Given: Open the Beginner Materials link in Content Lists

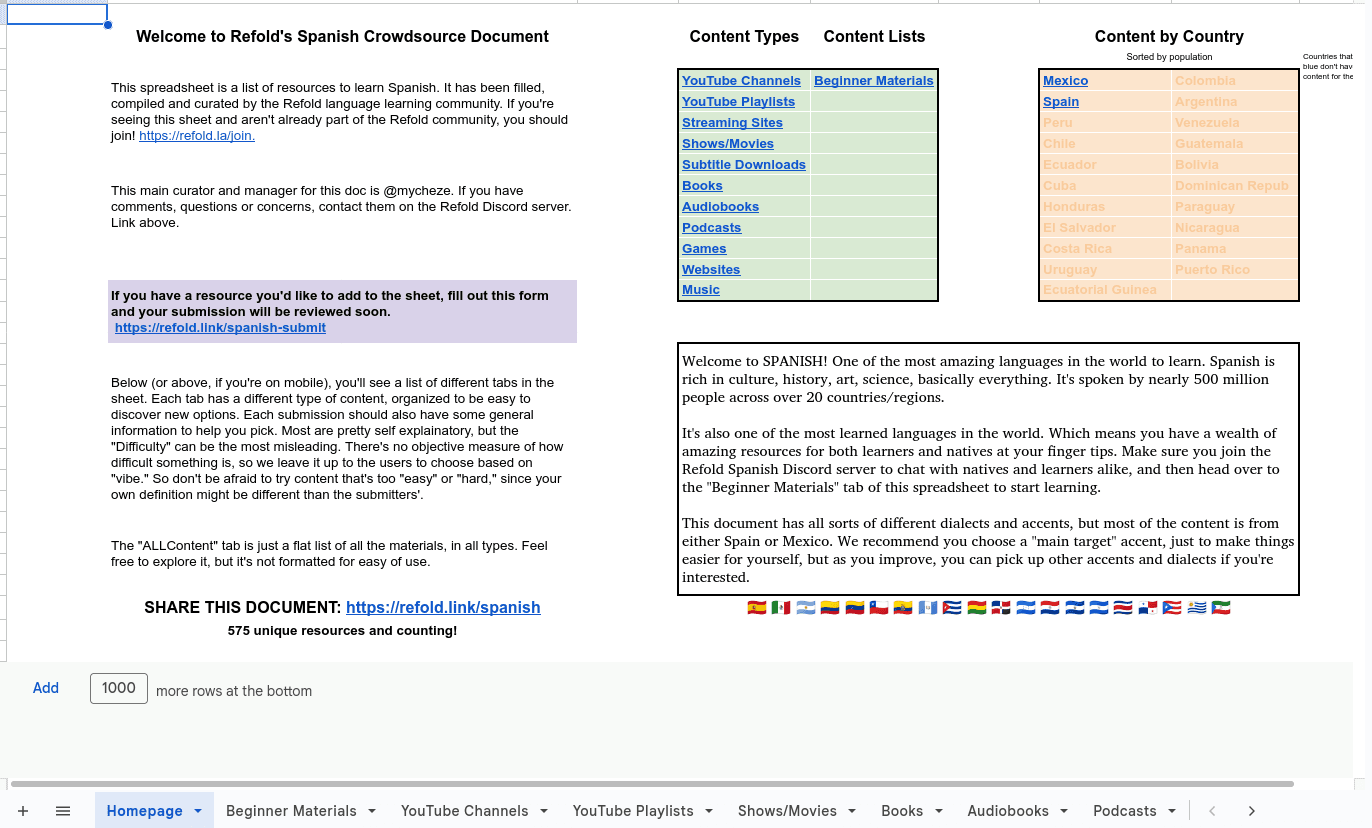Looking at the screenshot, I should (x=873, y=80).
